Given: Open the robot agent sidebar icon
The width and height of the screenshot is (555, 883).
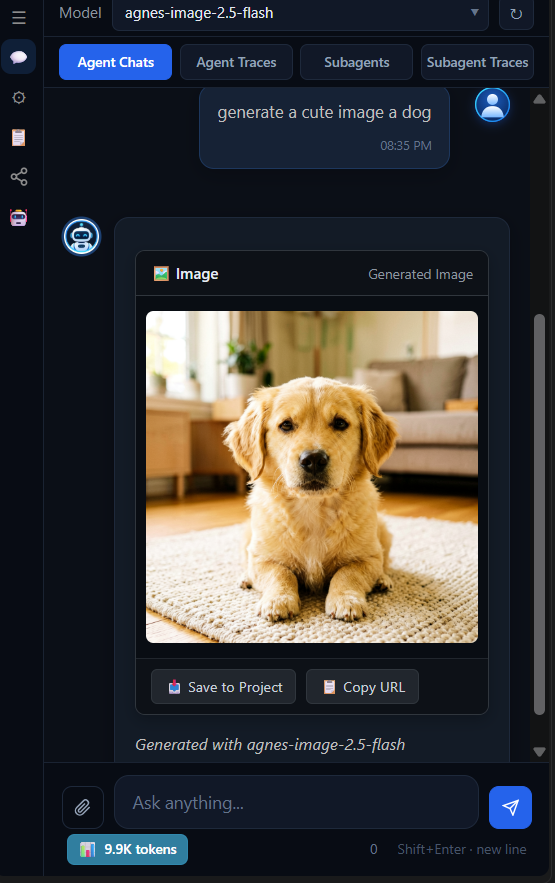Looking at the screenshot, I should (19, 217).
